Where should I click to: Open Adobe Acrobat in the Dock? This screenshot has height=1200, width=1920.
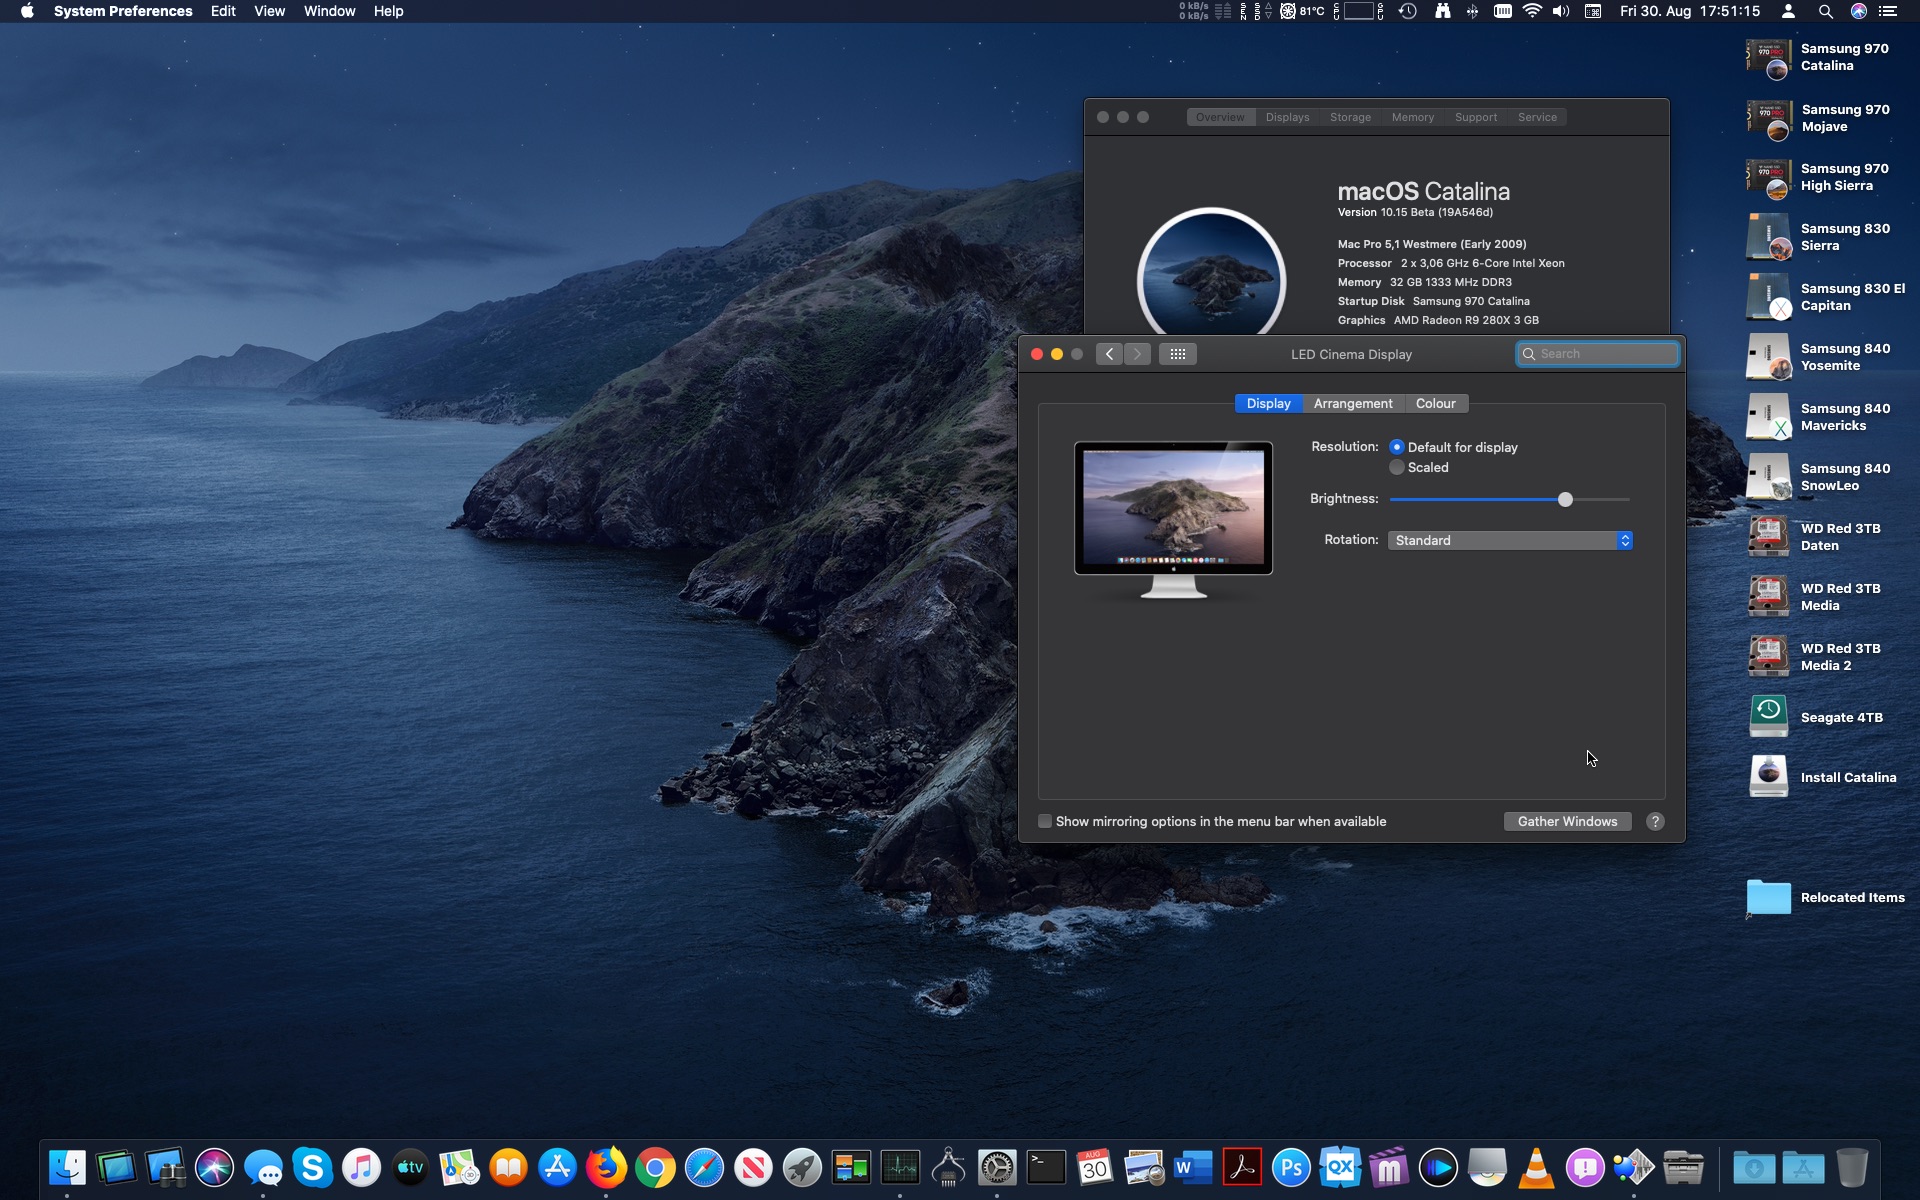click(1242, 1167)
